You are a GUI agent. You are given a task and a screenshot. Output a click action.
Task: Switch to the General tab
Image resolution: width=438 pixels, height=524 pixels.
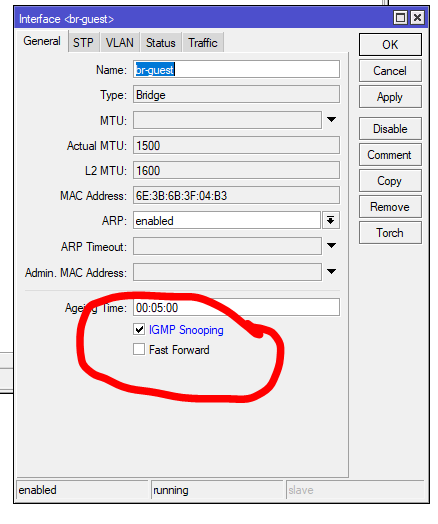(42, 41)
